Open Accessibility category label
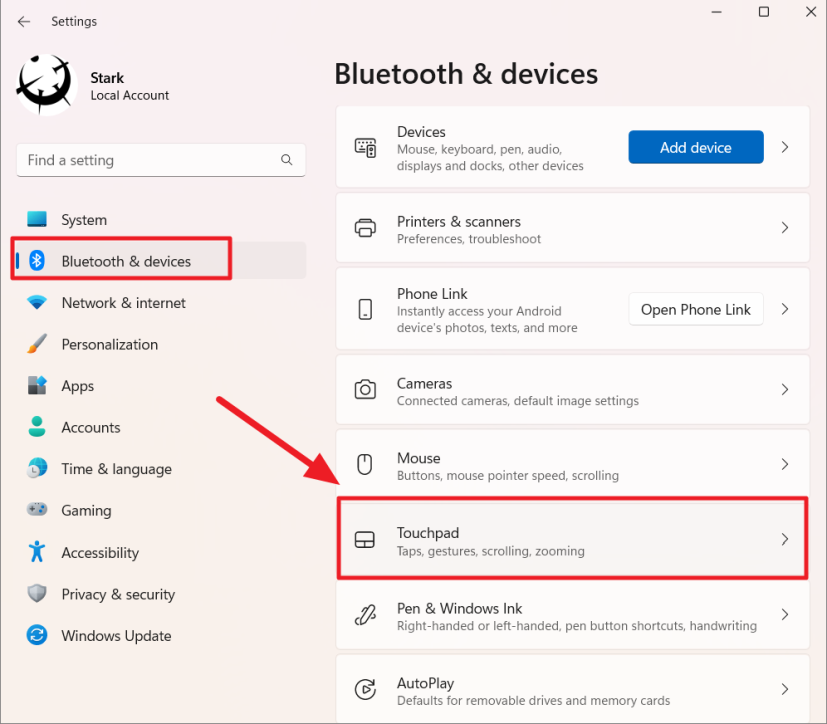The height and width of the screenshot is (724, 827). tap(100, 553)
